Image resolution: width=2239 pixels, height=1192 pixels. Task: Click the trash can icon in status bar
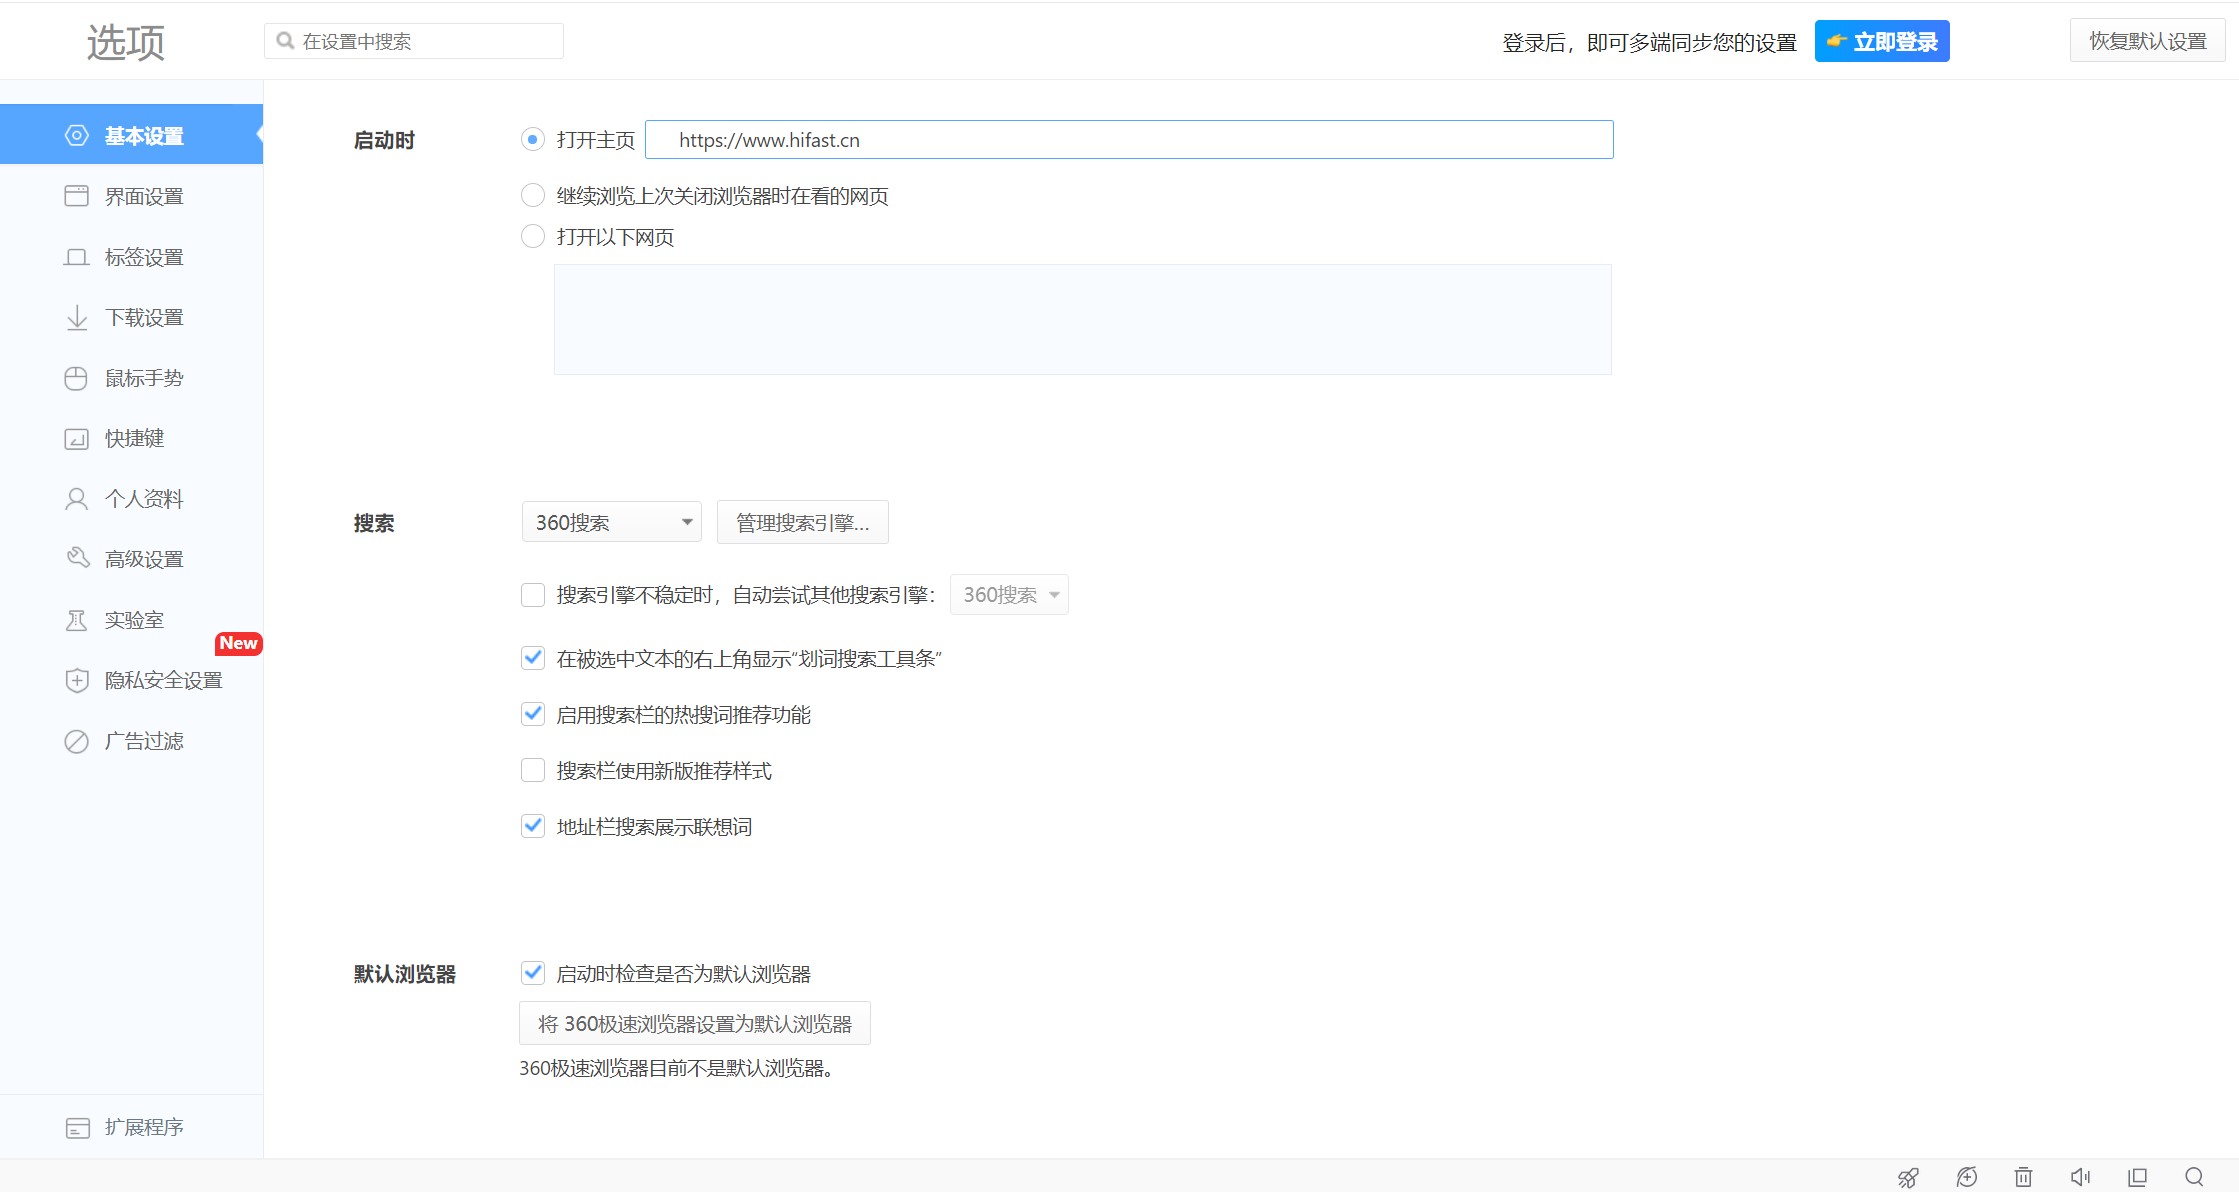tap(2023, 1177)
